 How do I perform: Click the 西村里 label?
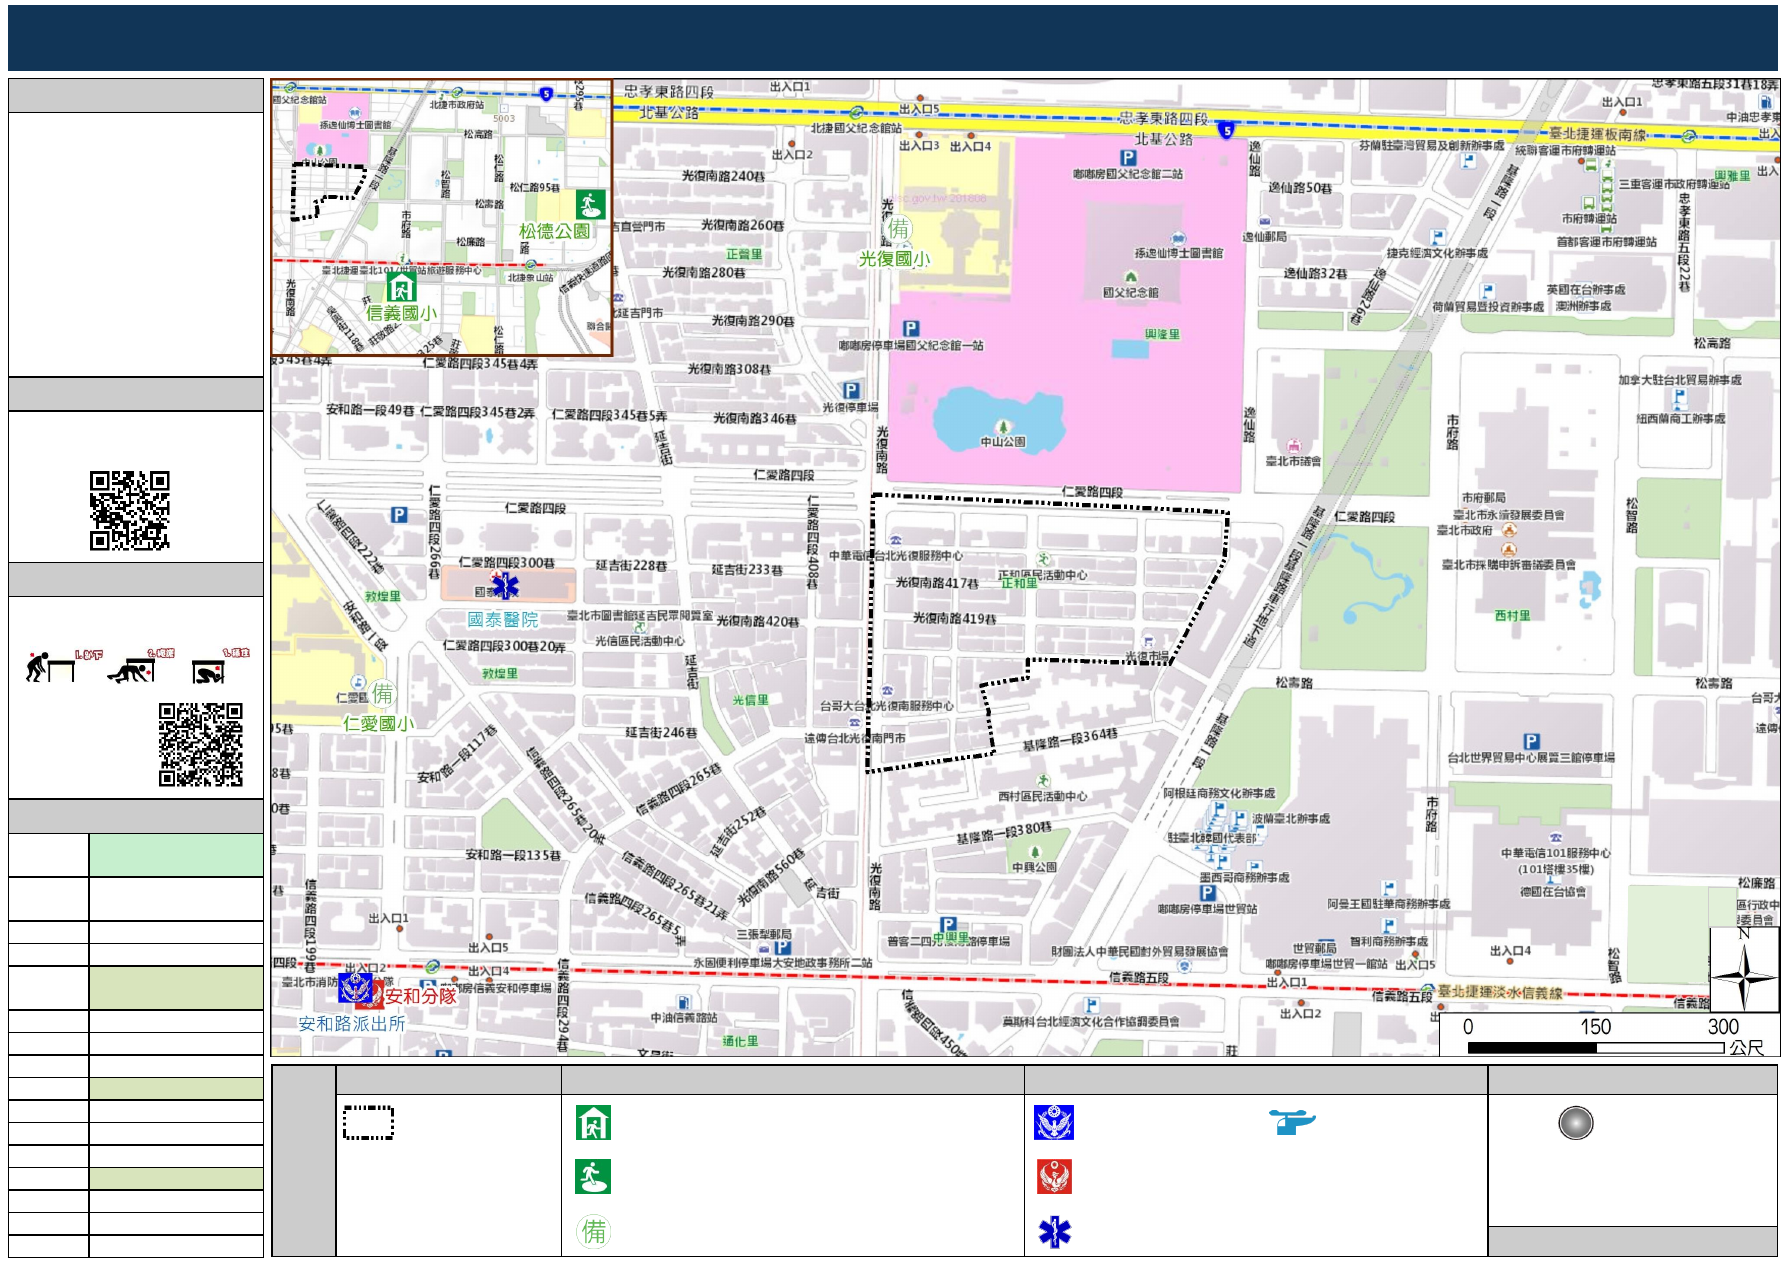1512,616
